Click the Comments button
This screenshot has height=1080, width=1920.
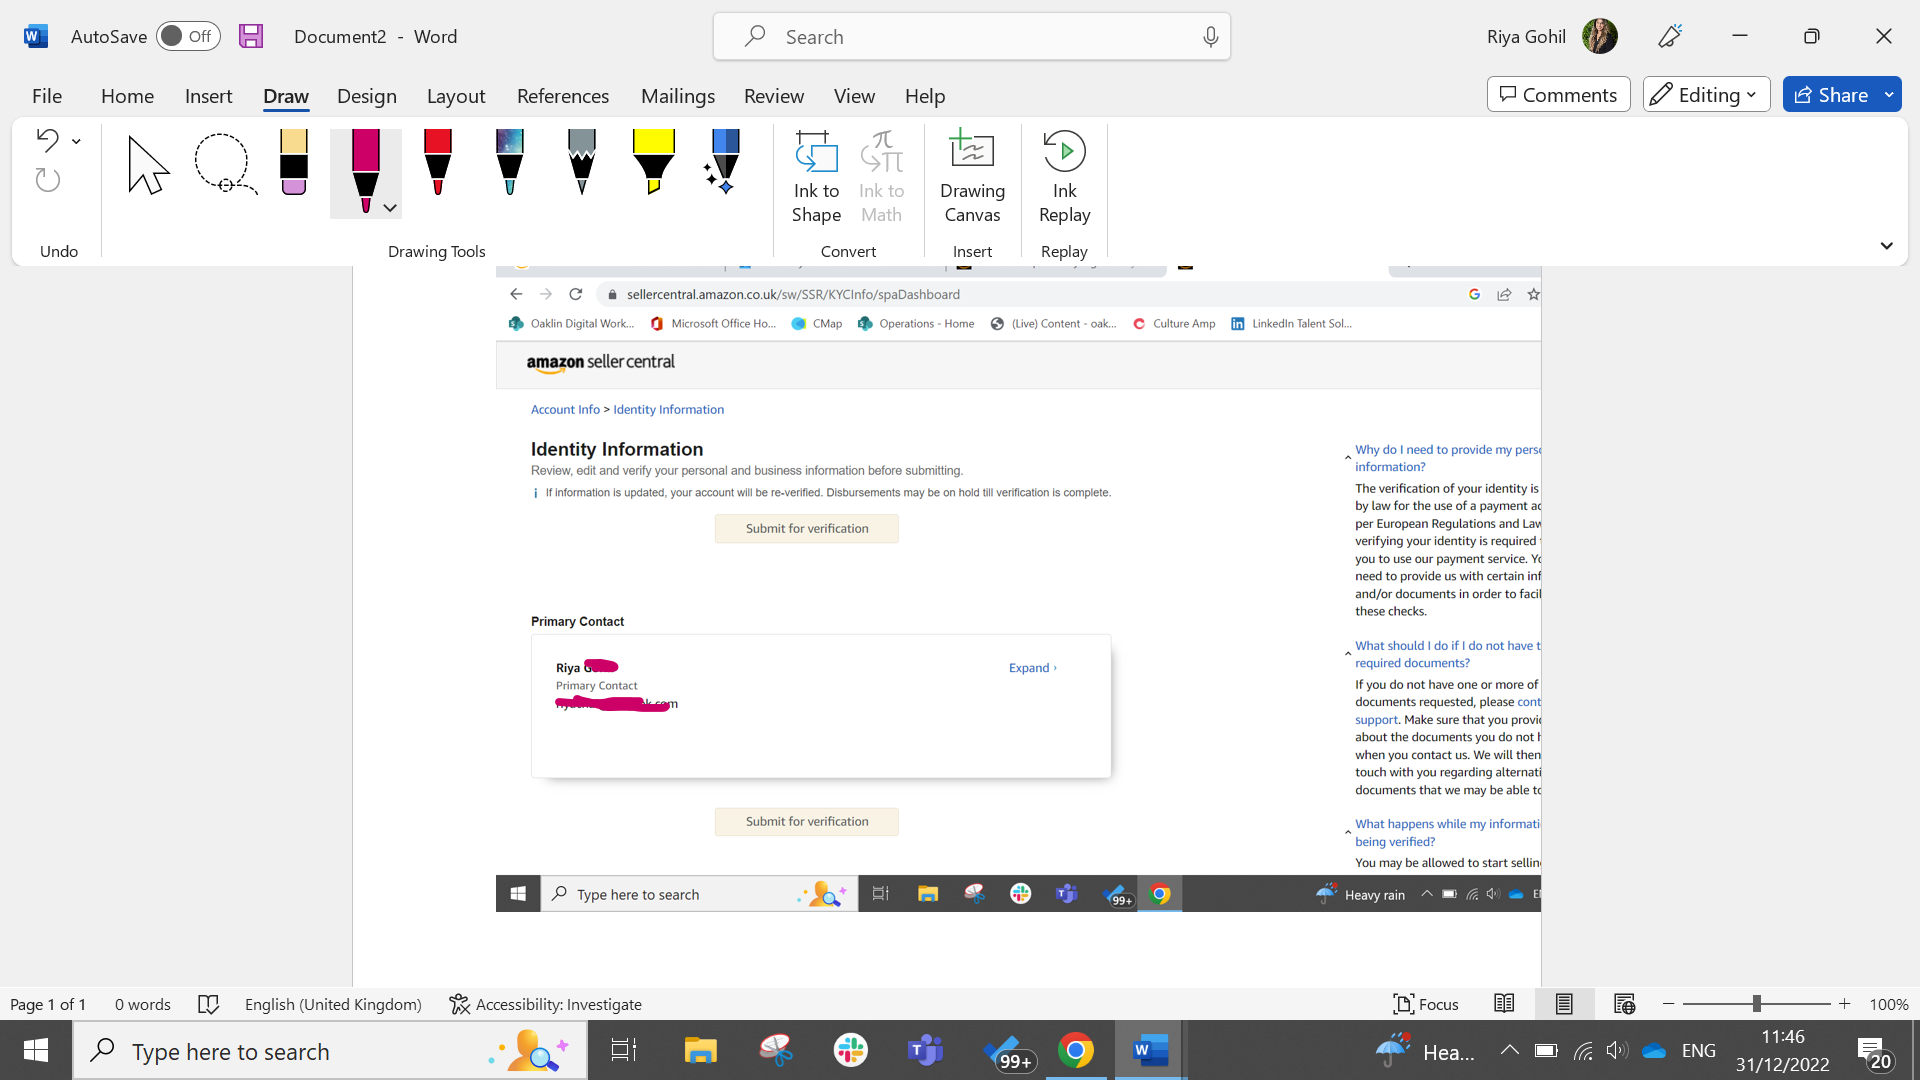click(1558, 94)
